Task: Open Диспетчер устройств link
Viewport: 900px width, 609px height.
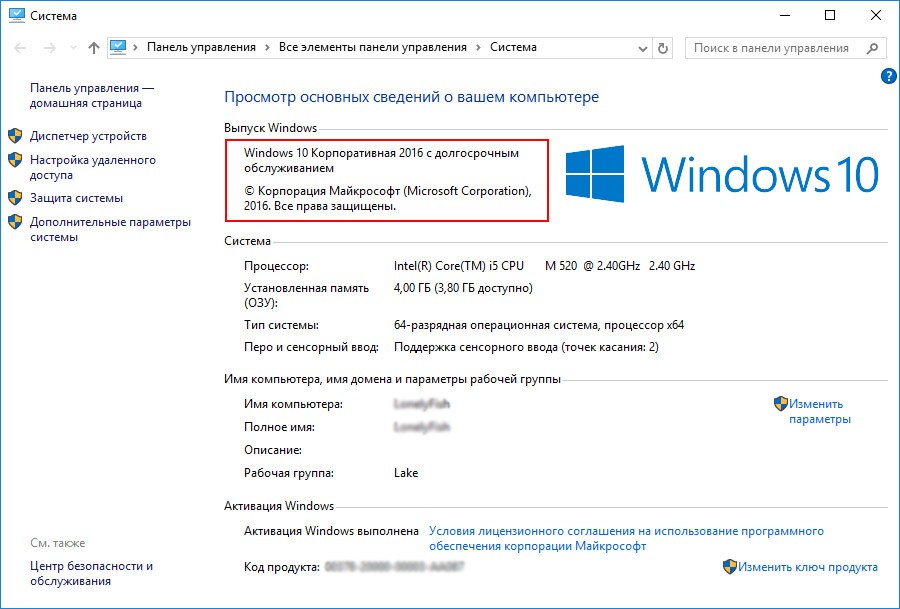Action: coord(88,136)
